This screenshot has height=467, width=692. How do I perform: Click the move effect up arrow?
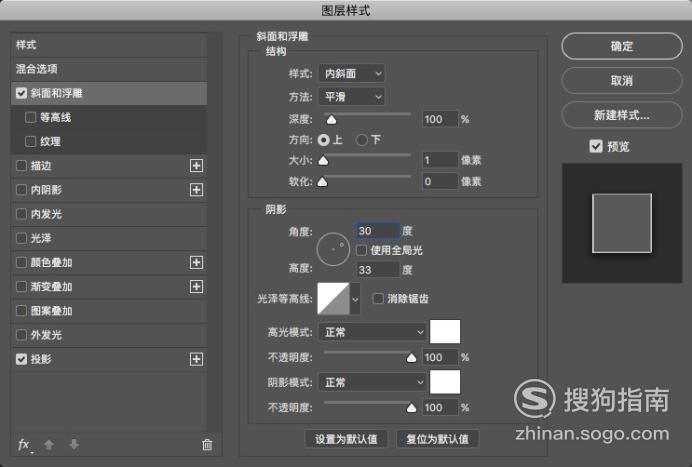(x=49, y=444)
